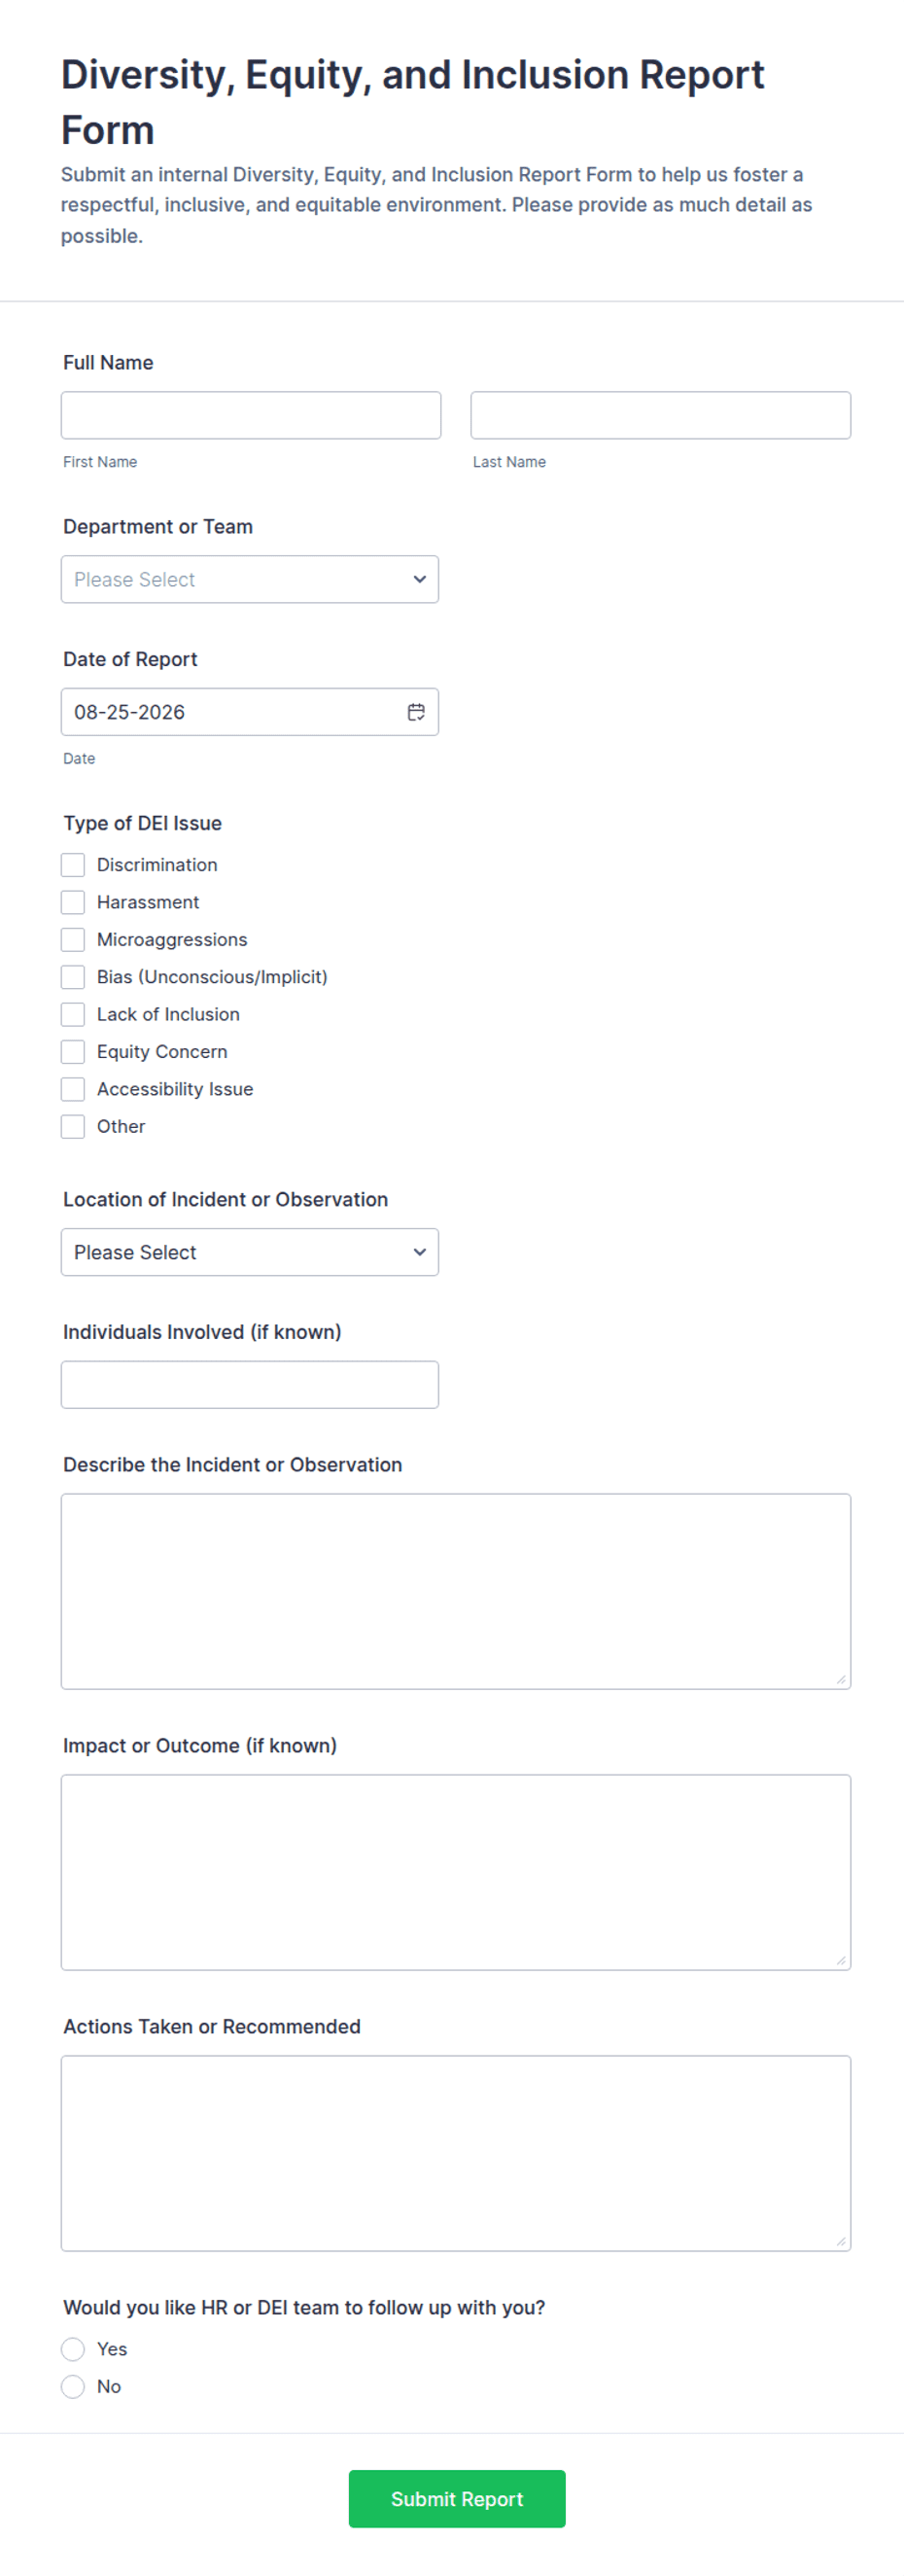Tick the Harassment checkbox
904x2576 pixels.
[73, 902]
